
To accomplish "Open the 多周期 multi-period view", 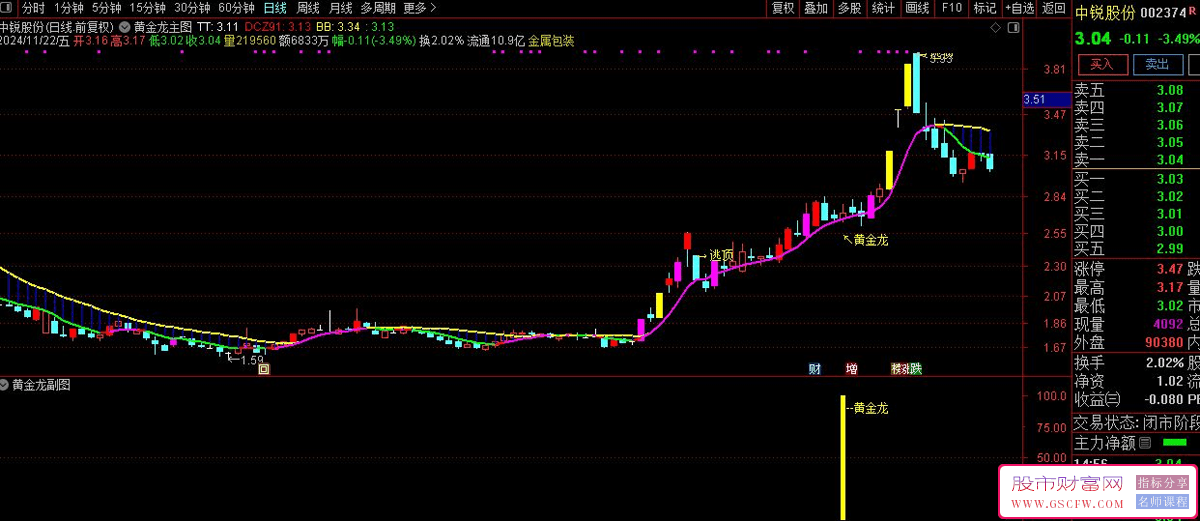I will (x=378, y=8).
